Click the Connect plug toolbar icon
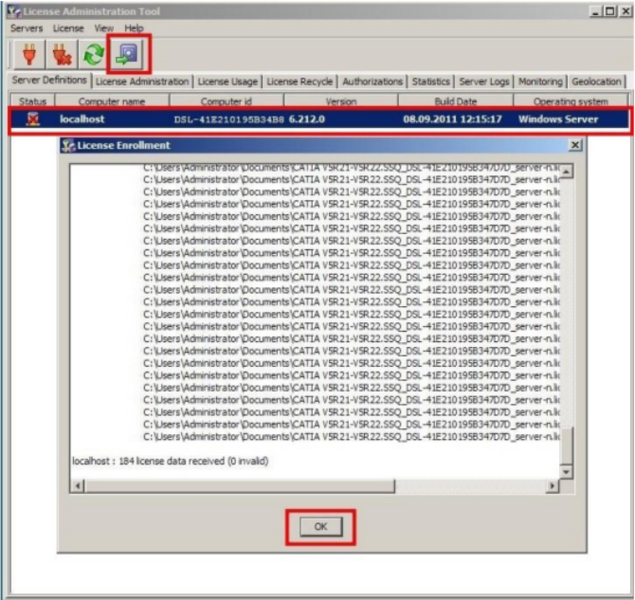Image resolution: width=635 pixels, height=600 pixels. click(29, 54)
